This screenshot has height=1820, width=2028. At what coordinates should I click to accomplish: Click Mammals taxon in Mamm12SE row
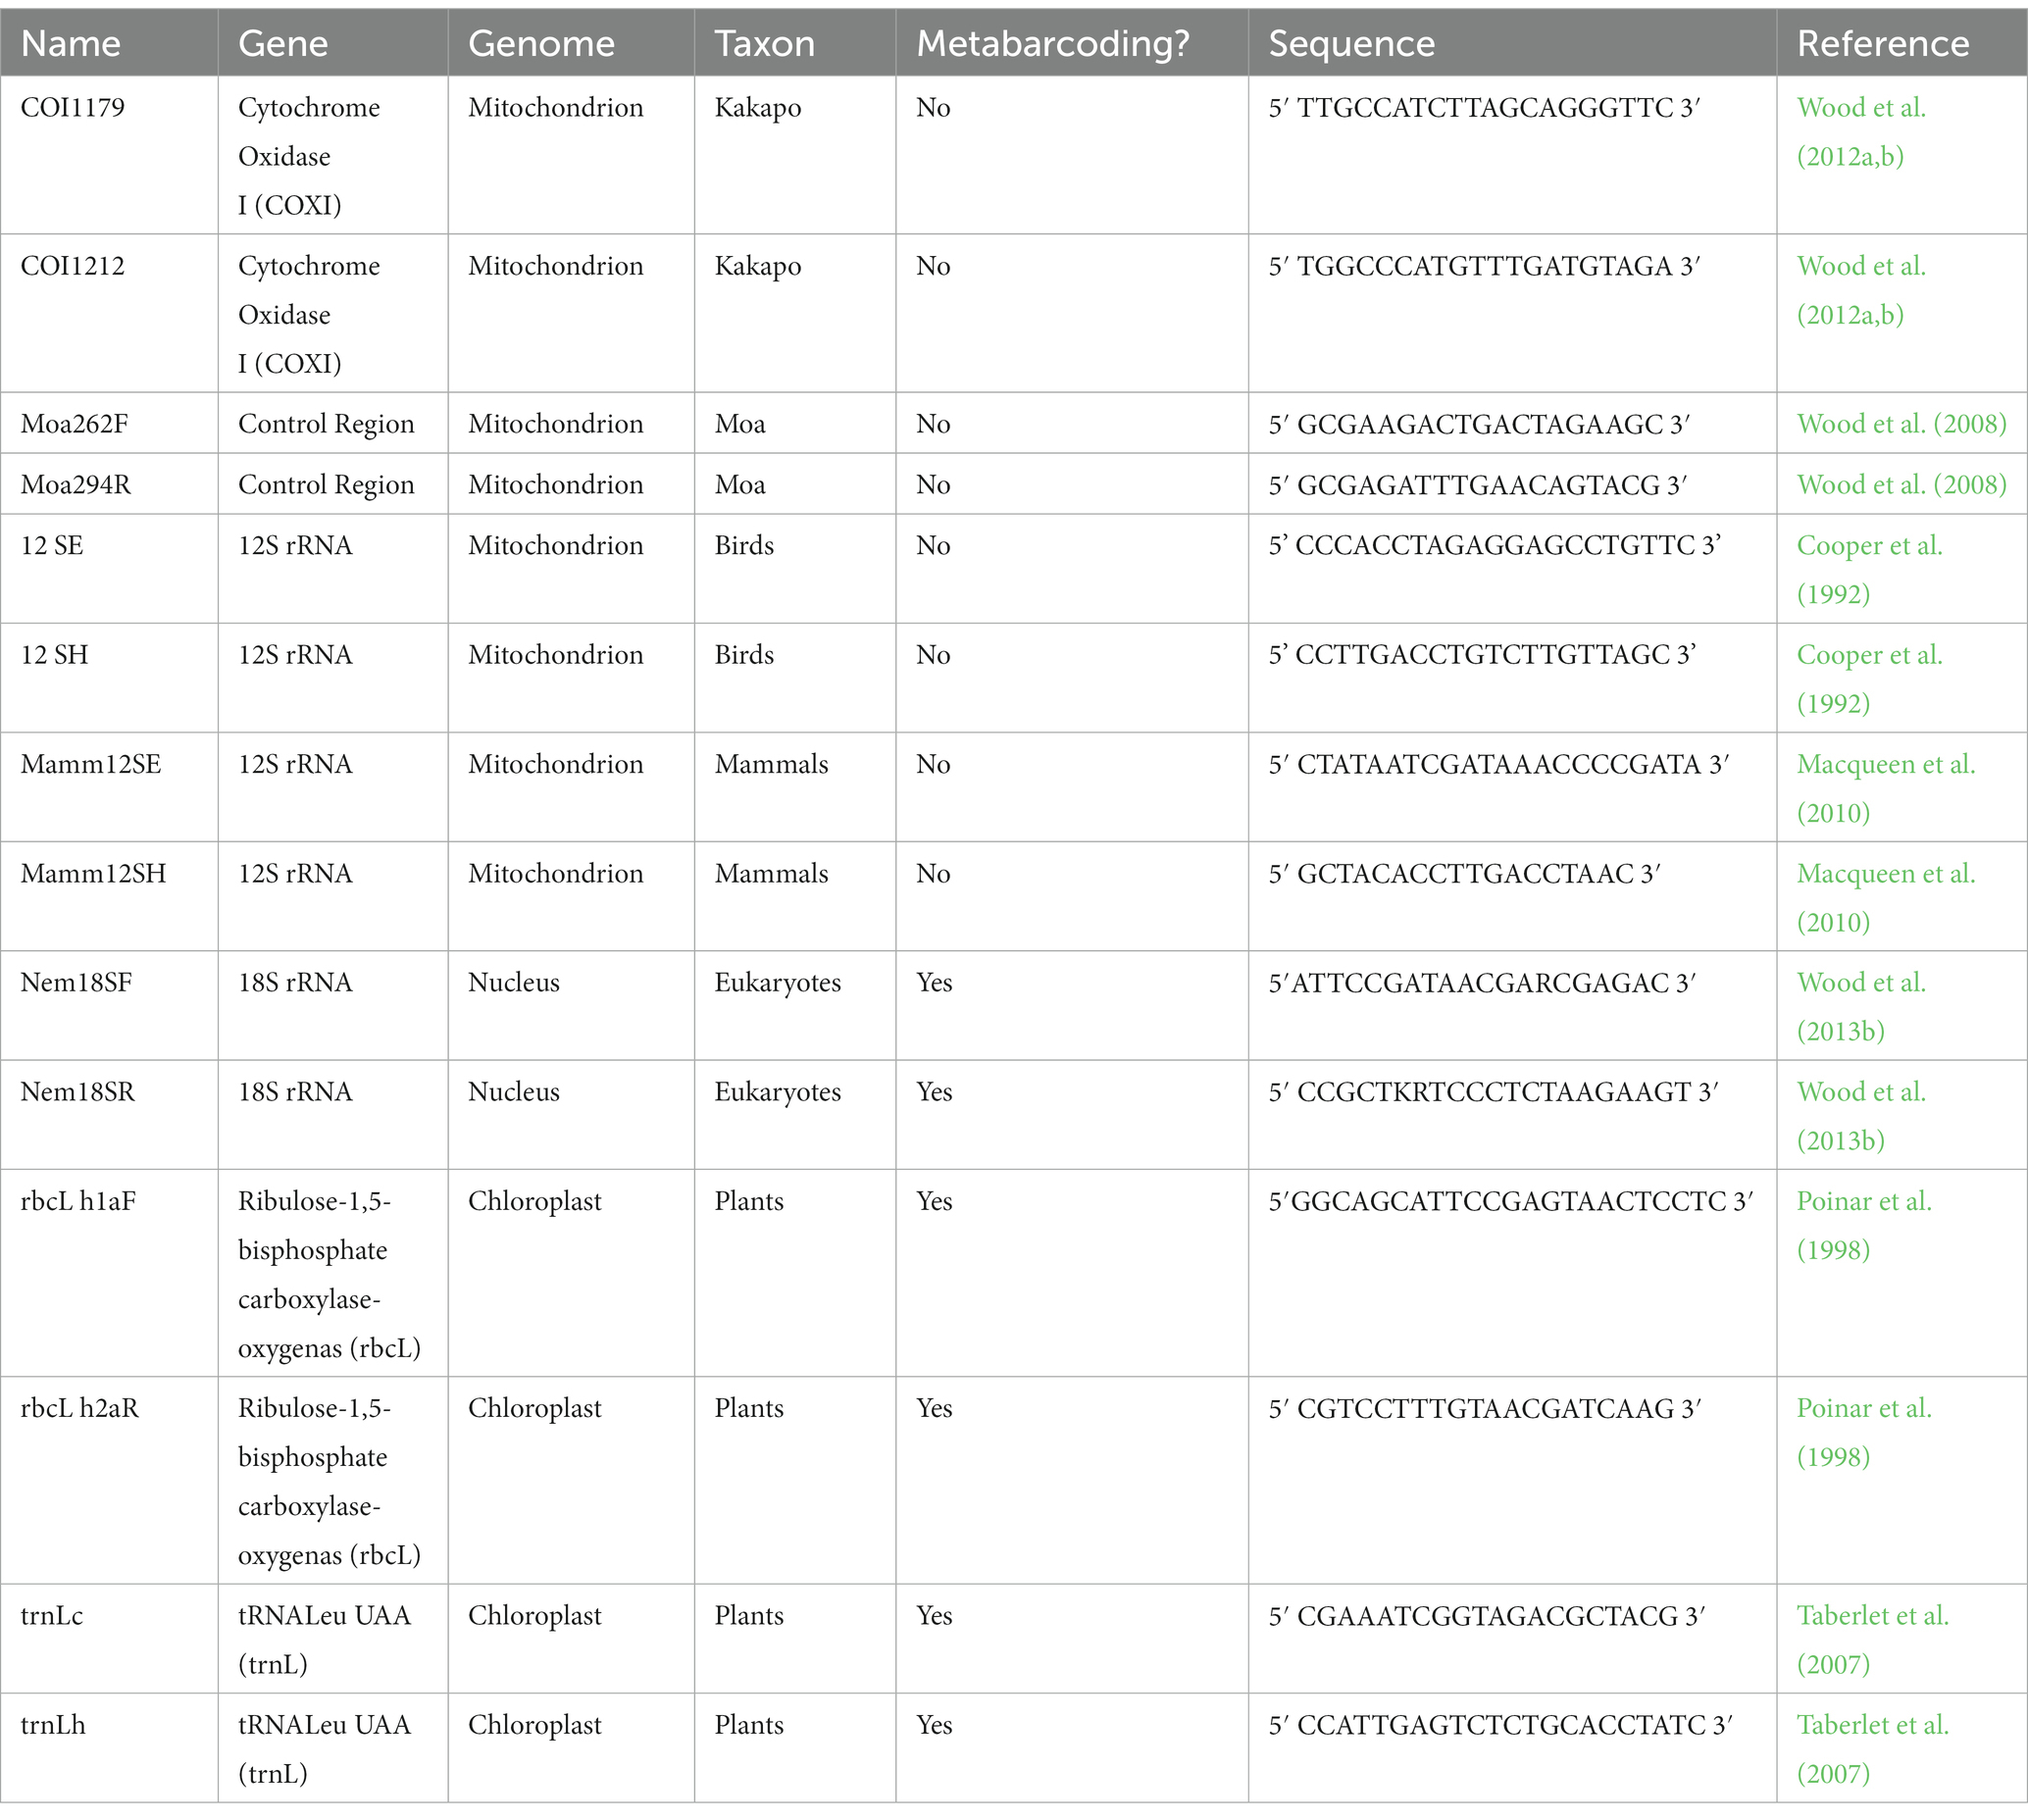click(771, 764)
